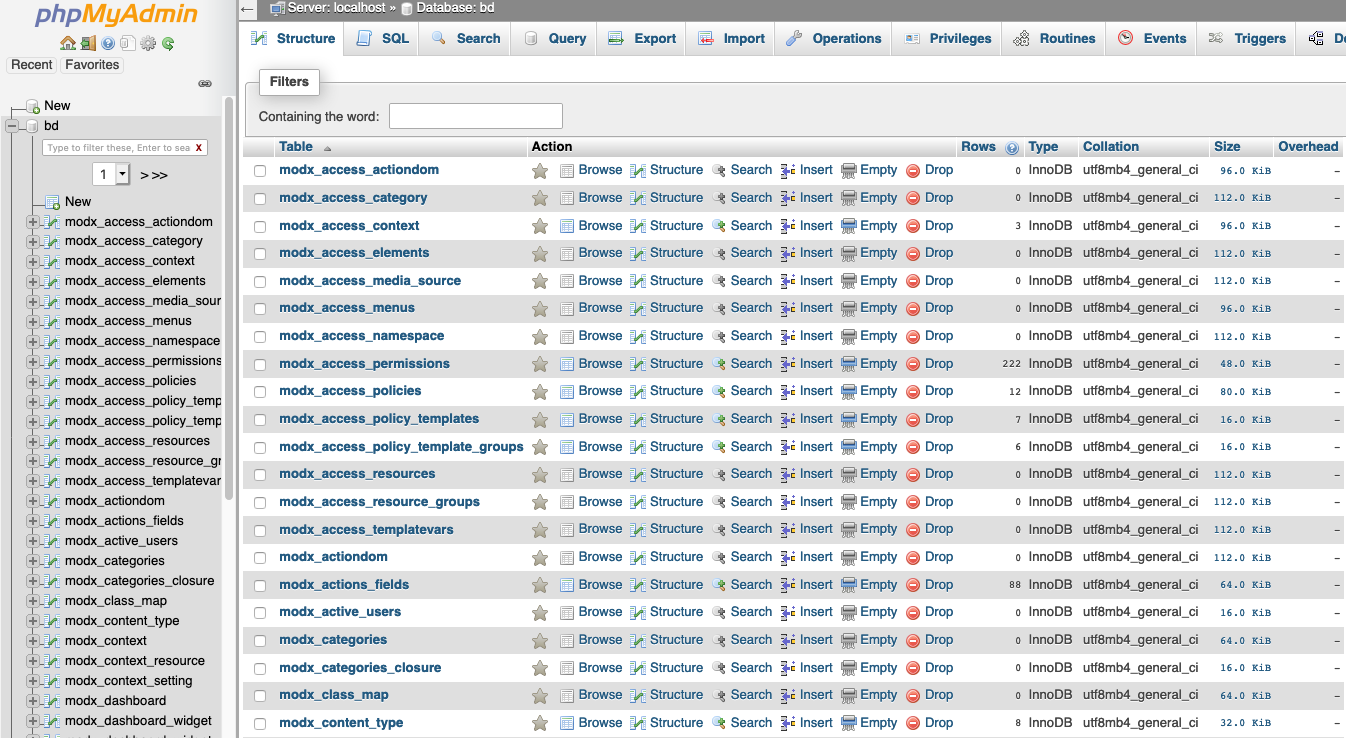This screenshot has width=1346, height=738.
Task: Open phpMyAdmin documentation question-mark icon
Action: coord(108,43)
